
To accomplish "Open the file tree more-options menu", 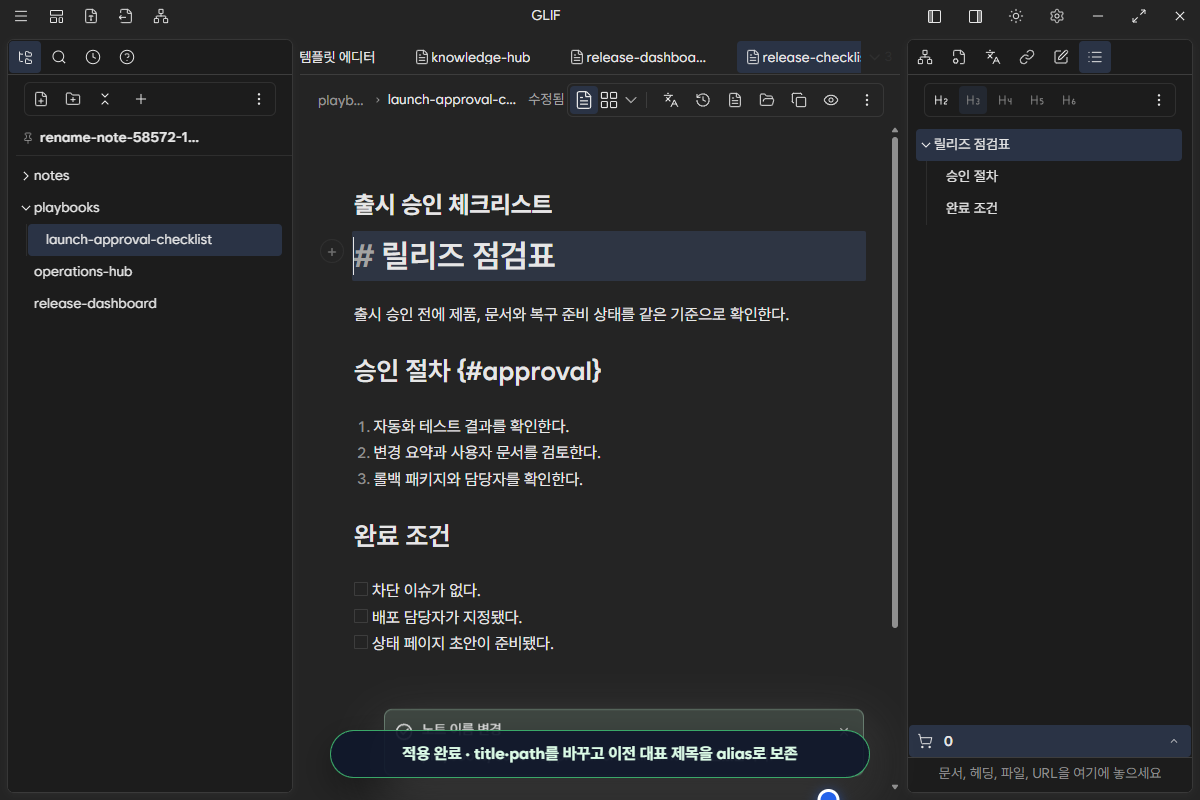I will [259, 99].
